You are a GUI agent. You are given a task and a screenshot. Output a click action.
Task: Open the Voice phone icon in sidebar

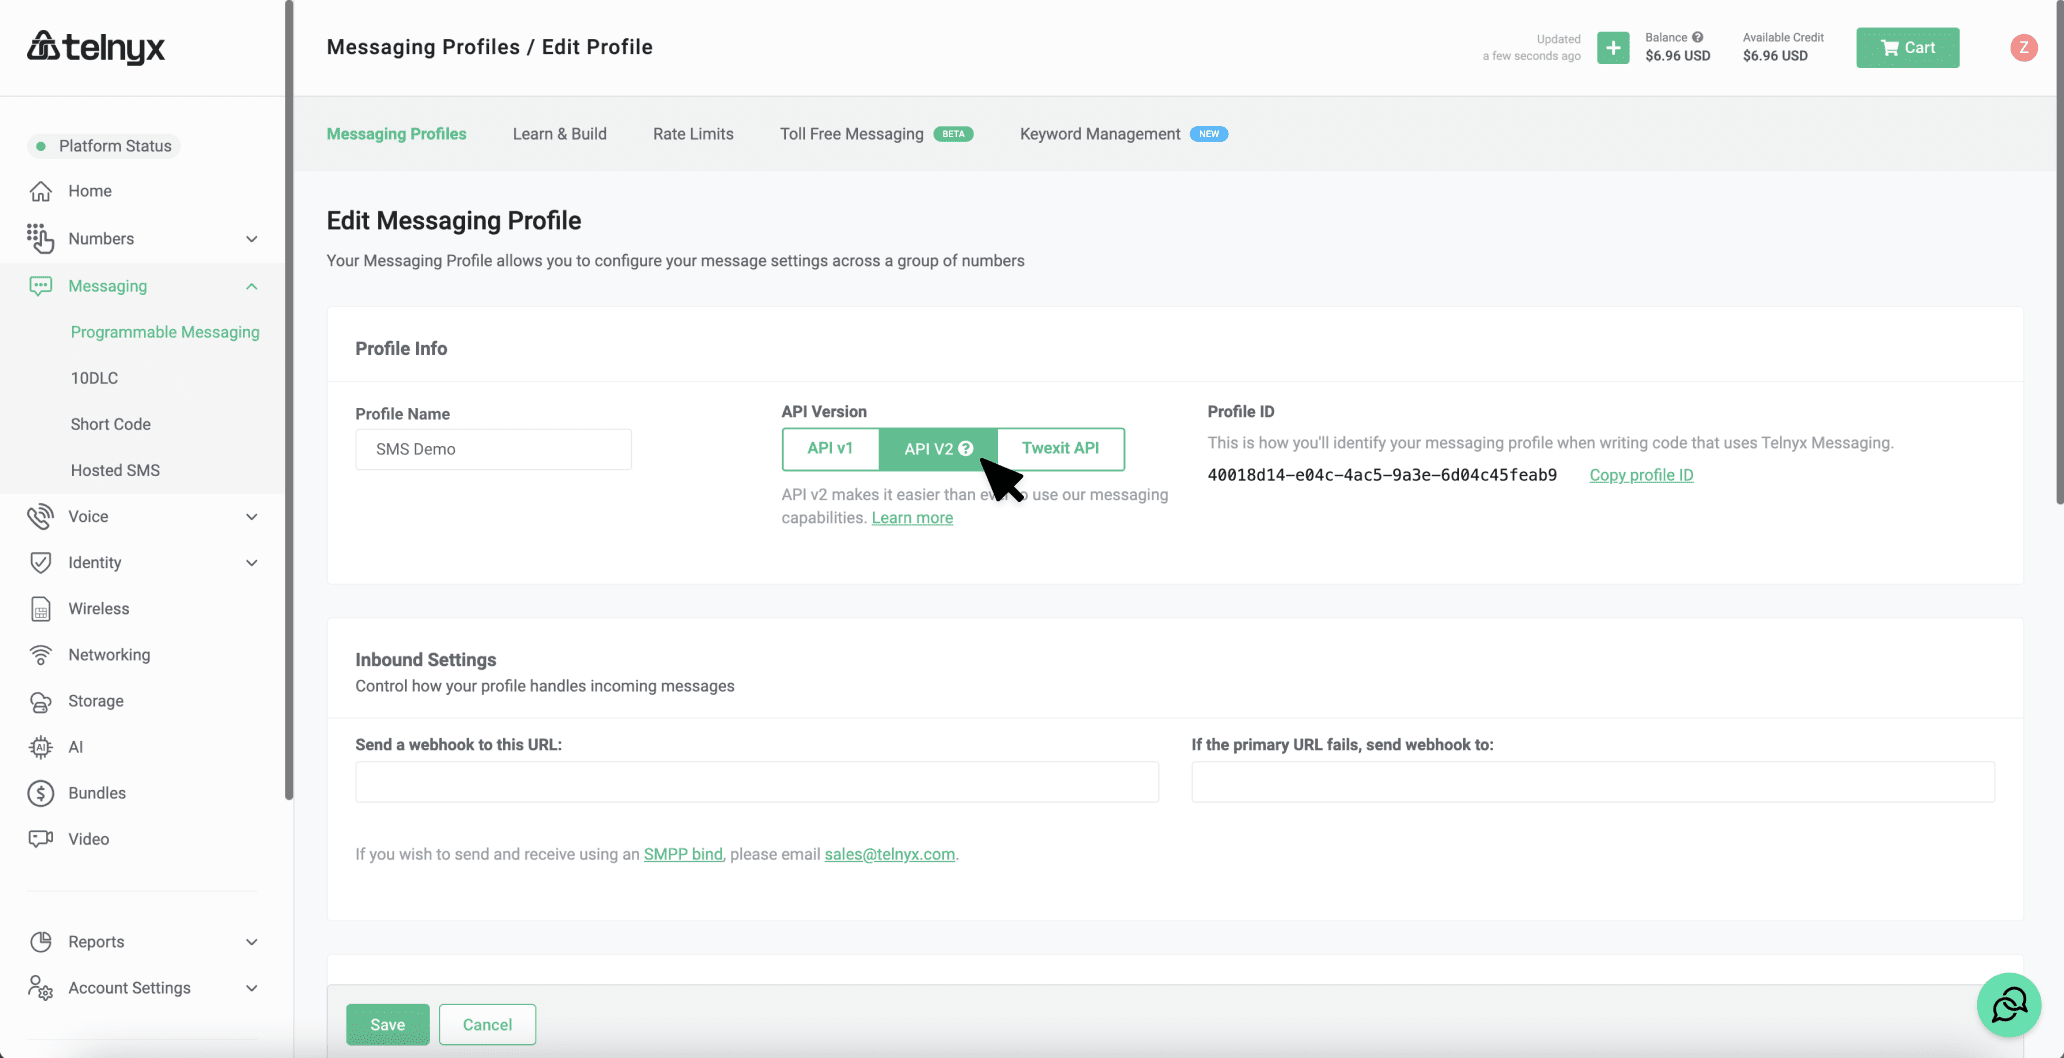coord(40,516)
